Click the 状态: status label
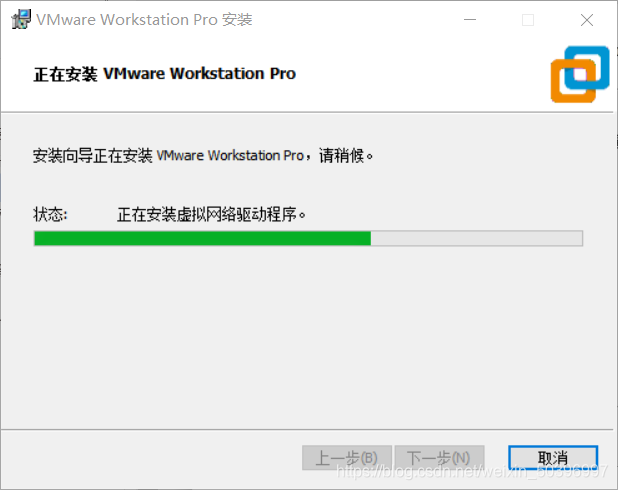Viewport: 618px width, 490px height. [x=50, y=215]
